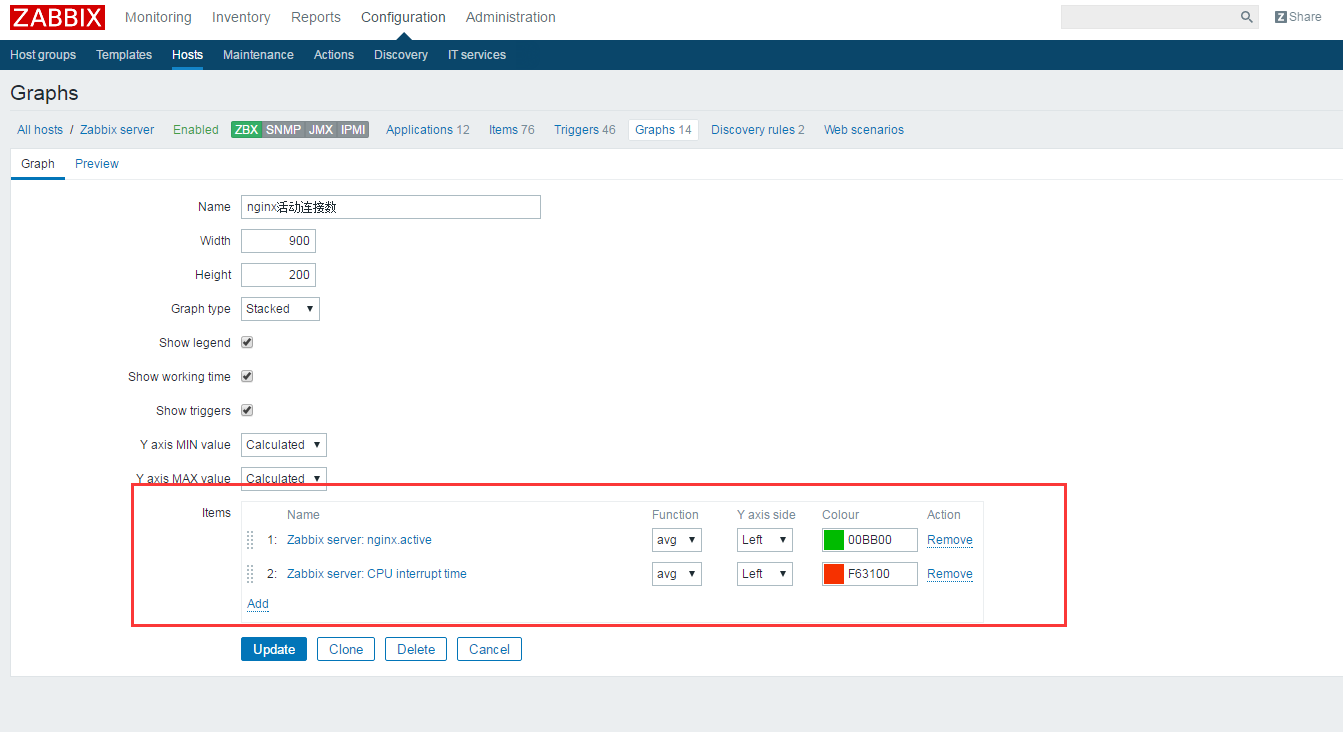Open the Administration menu
This screenshot has width=1343, height=732.
point(511,17)
